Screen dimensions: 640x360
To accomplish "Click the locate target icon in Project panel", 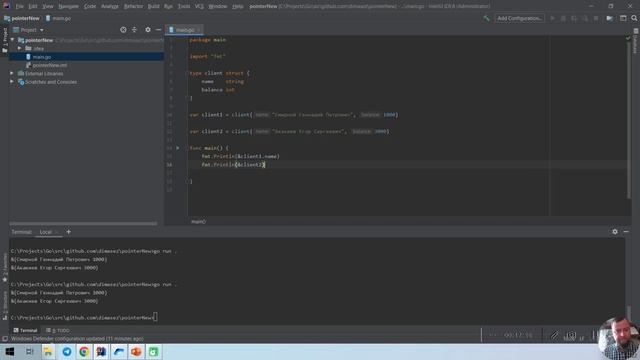I will [x=123, y=30].
